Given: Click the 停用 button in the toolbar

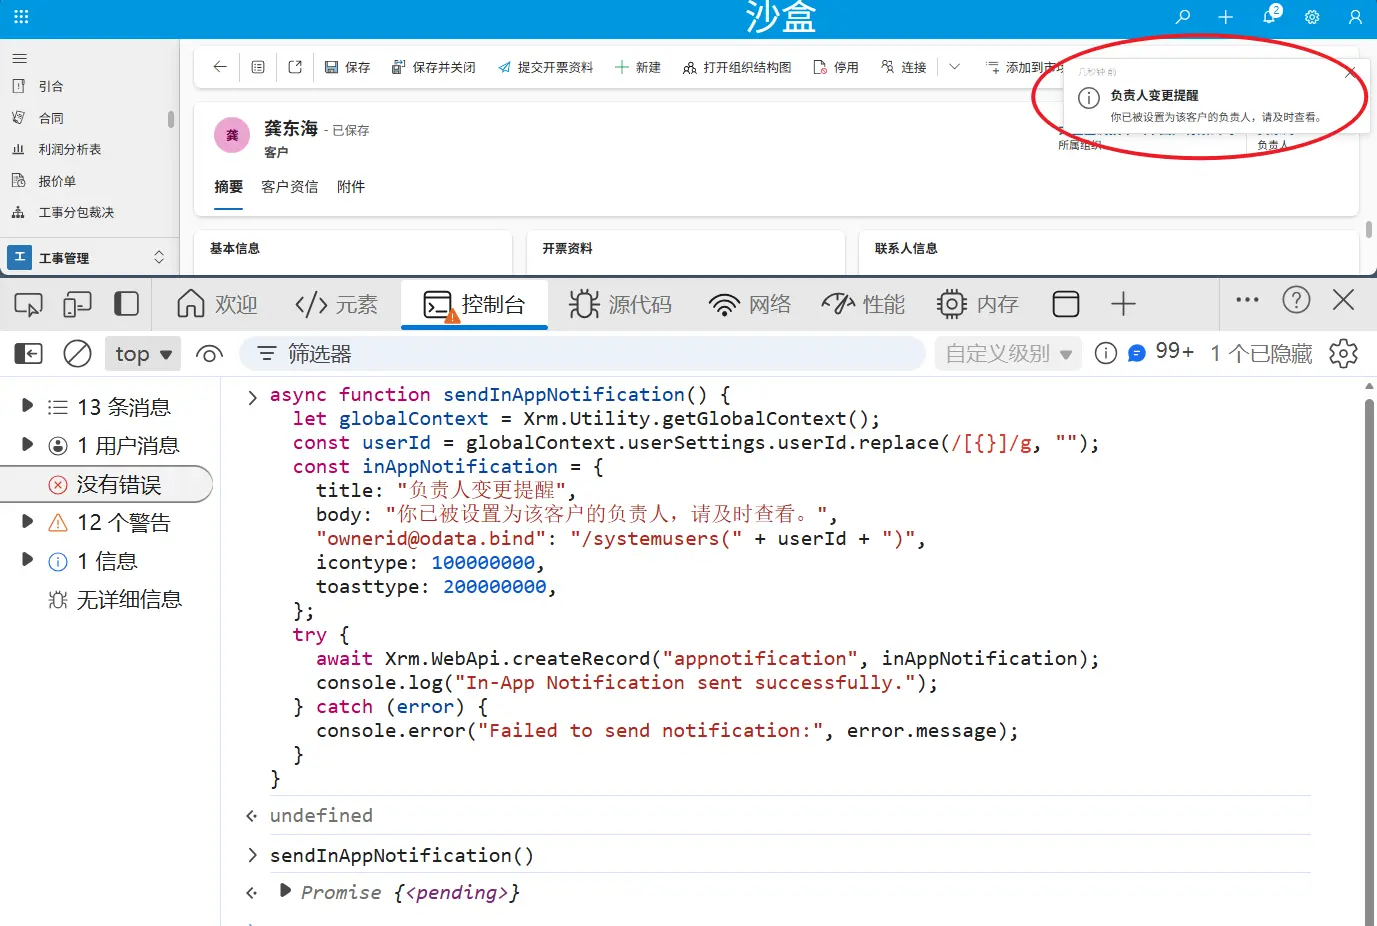Looking at the screenshot, I should [x=835, y=66].
